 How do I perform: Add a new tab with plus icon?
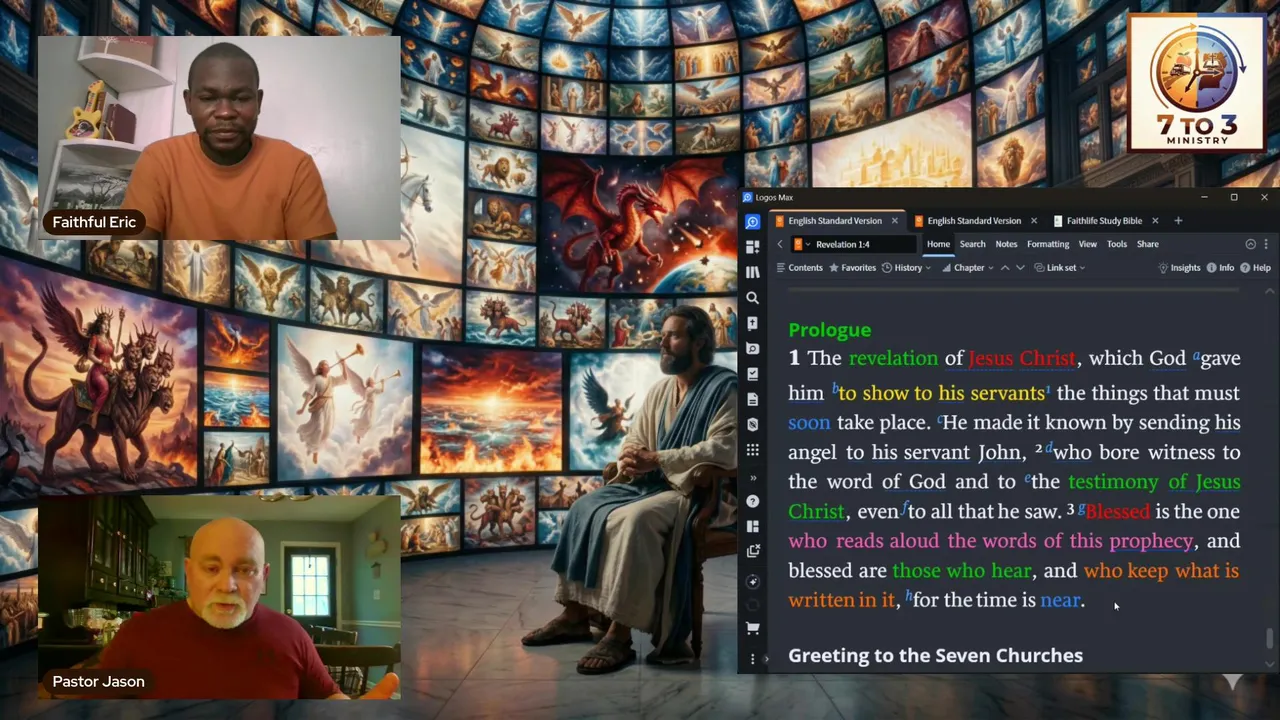(x=1178, y=221)
